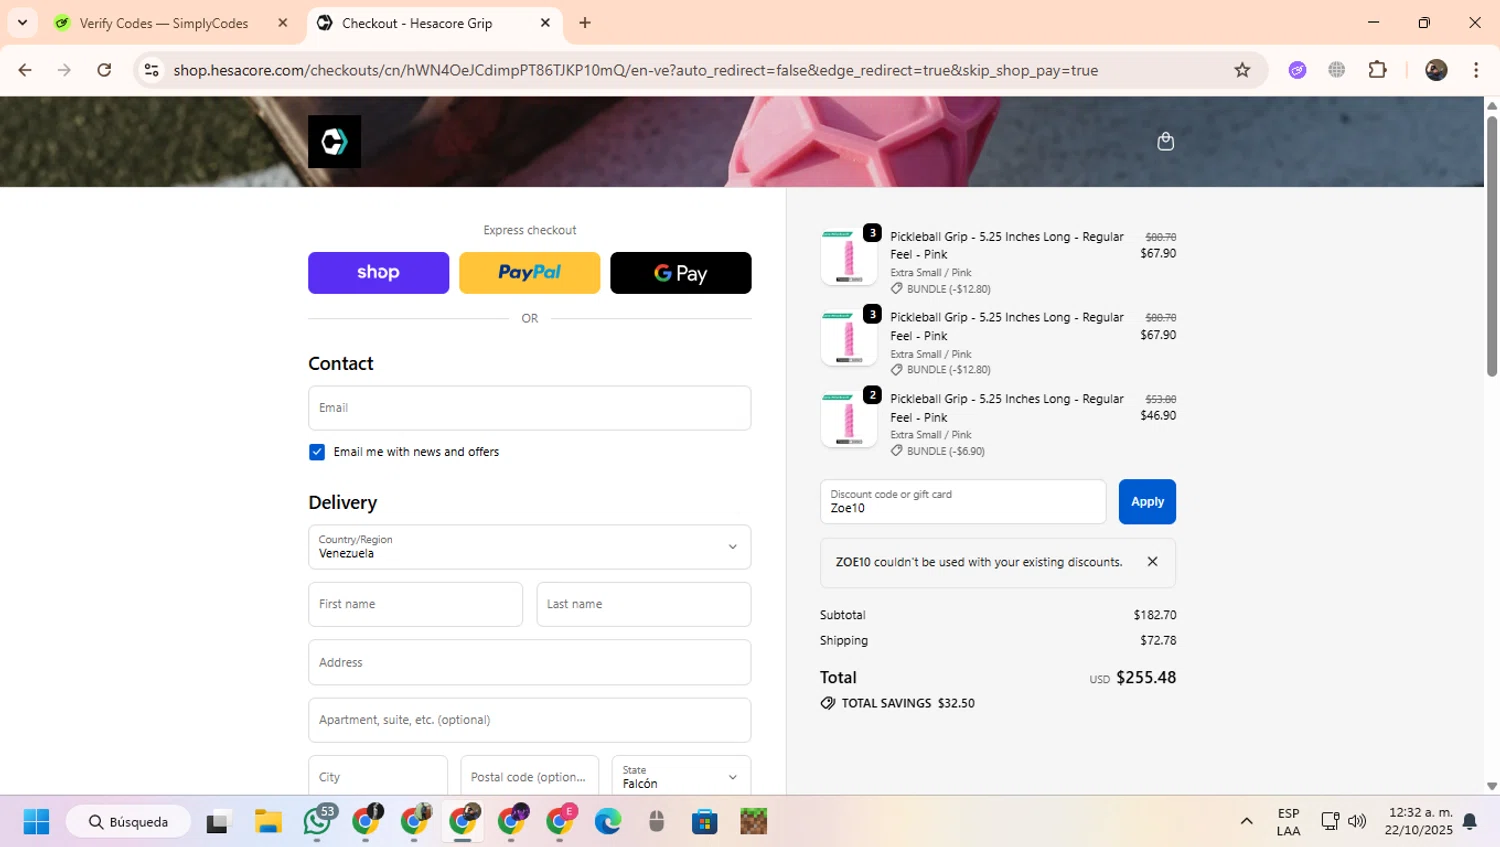
Task: Focus the First name field
Action: click(415, 605)
